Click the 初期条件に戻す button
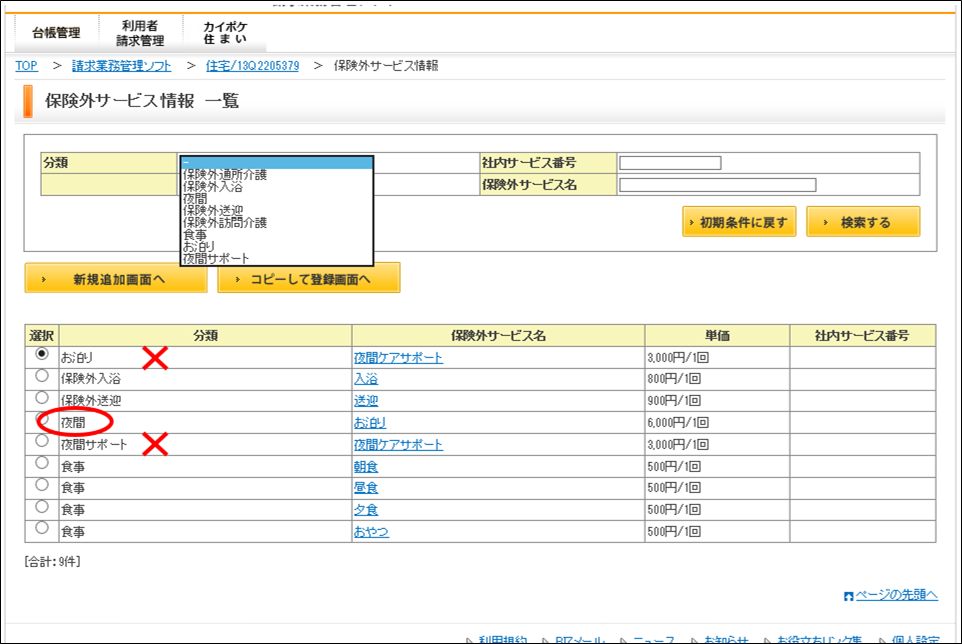 coord(739,222)
